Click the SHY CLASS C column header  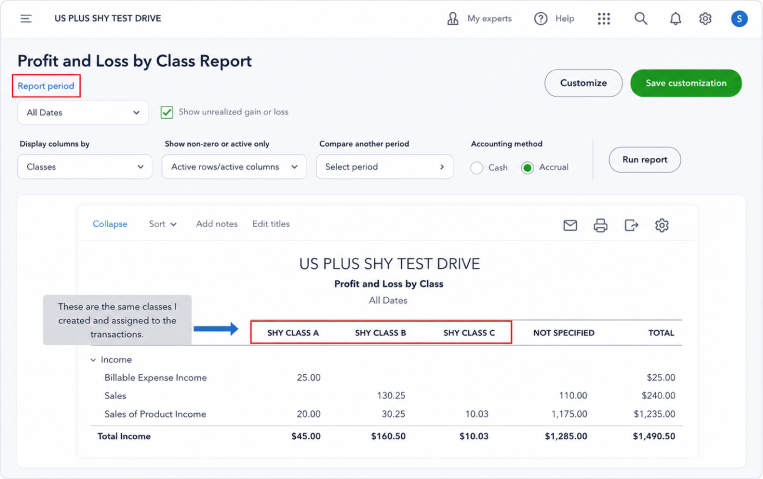tap(469, 333)
